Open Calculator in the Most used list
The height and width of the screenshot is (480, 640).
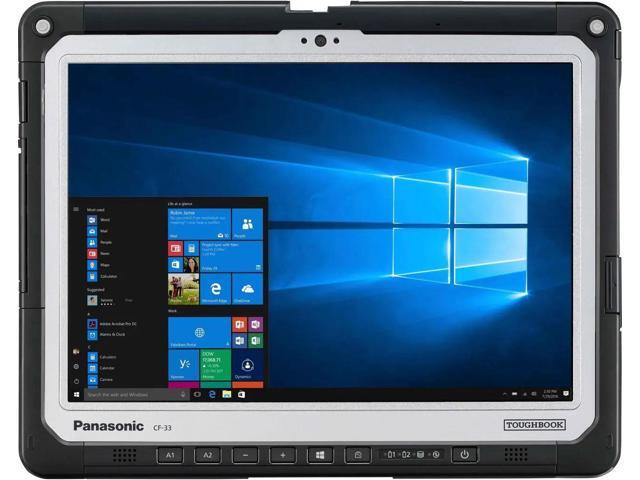[102, 276]
